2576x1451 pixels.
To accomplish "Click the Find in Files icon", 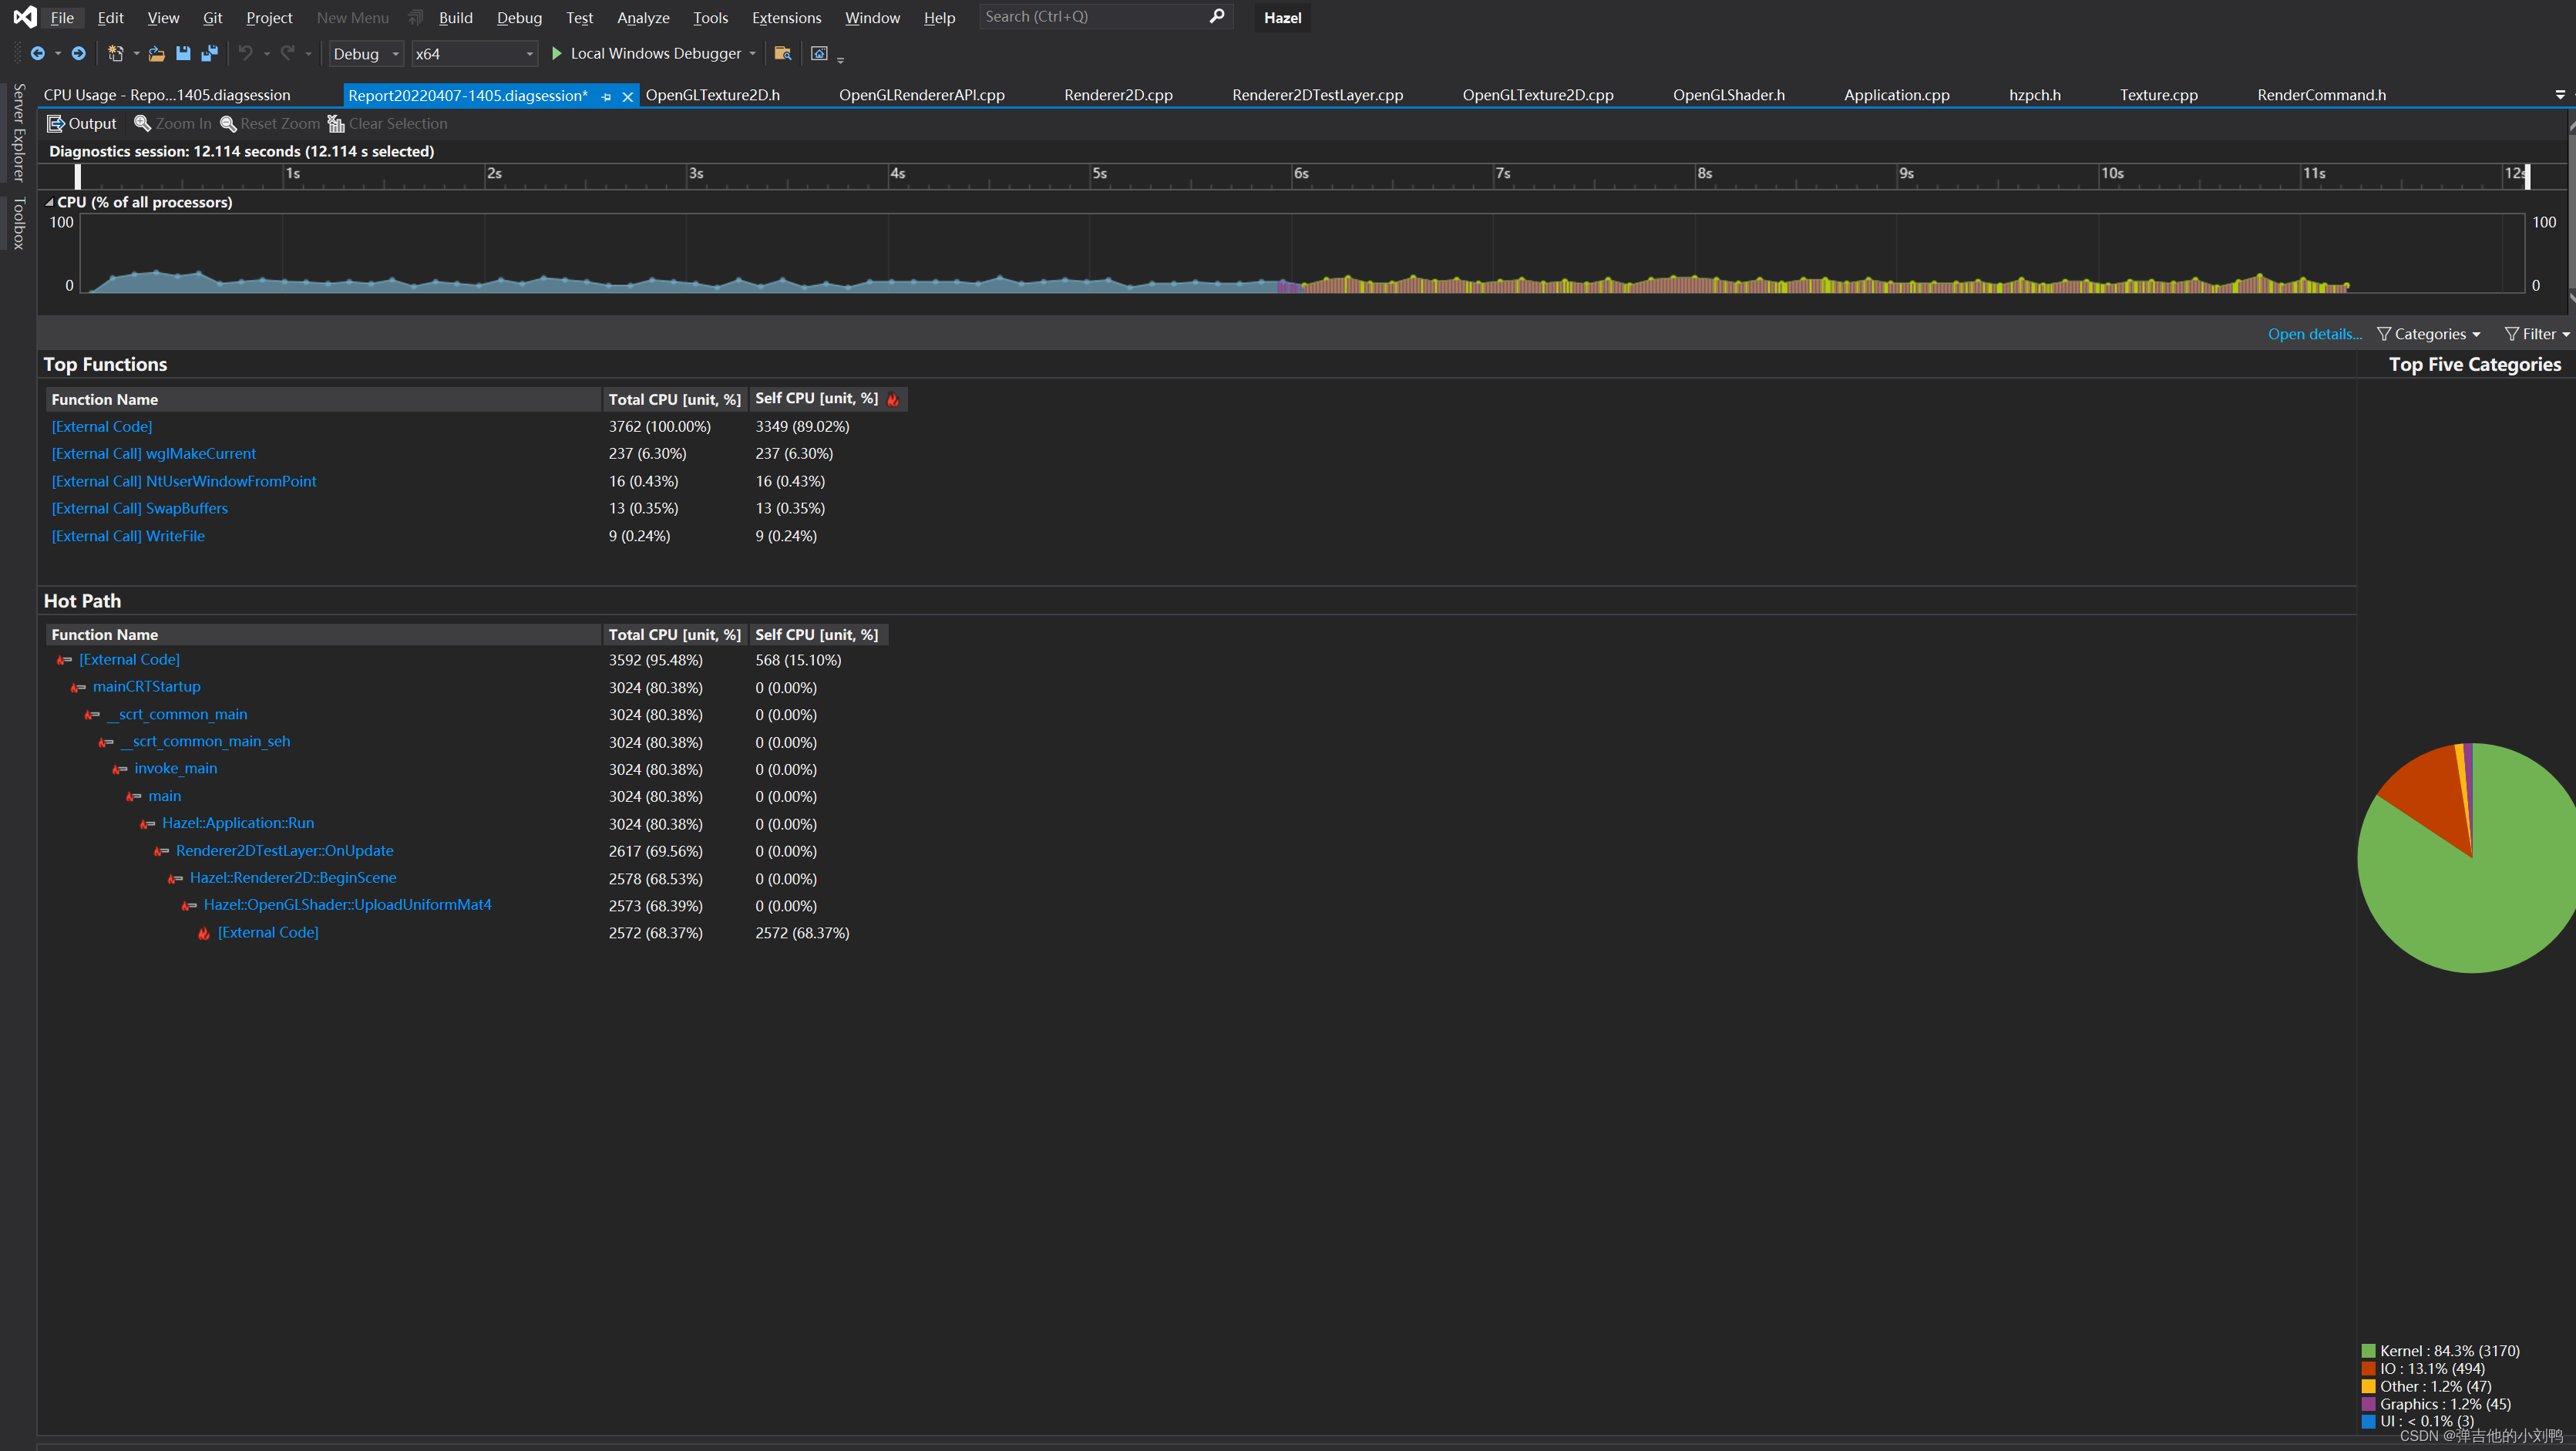I will click(x=783, y=54).
